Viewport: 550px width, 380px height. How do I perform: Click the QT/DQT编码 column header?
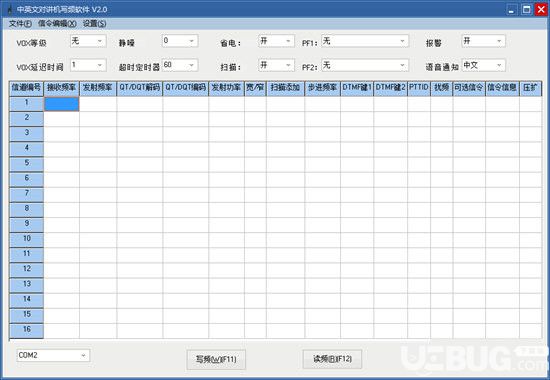pyautogui.click(x=186, y=88)
